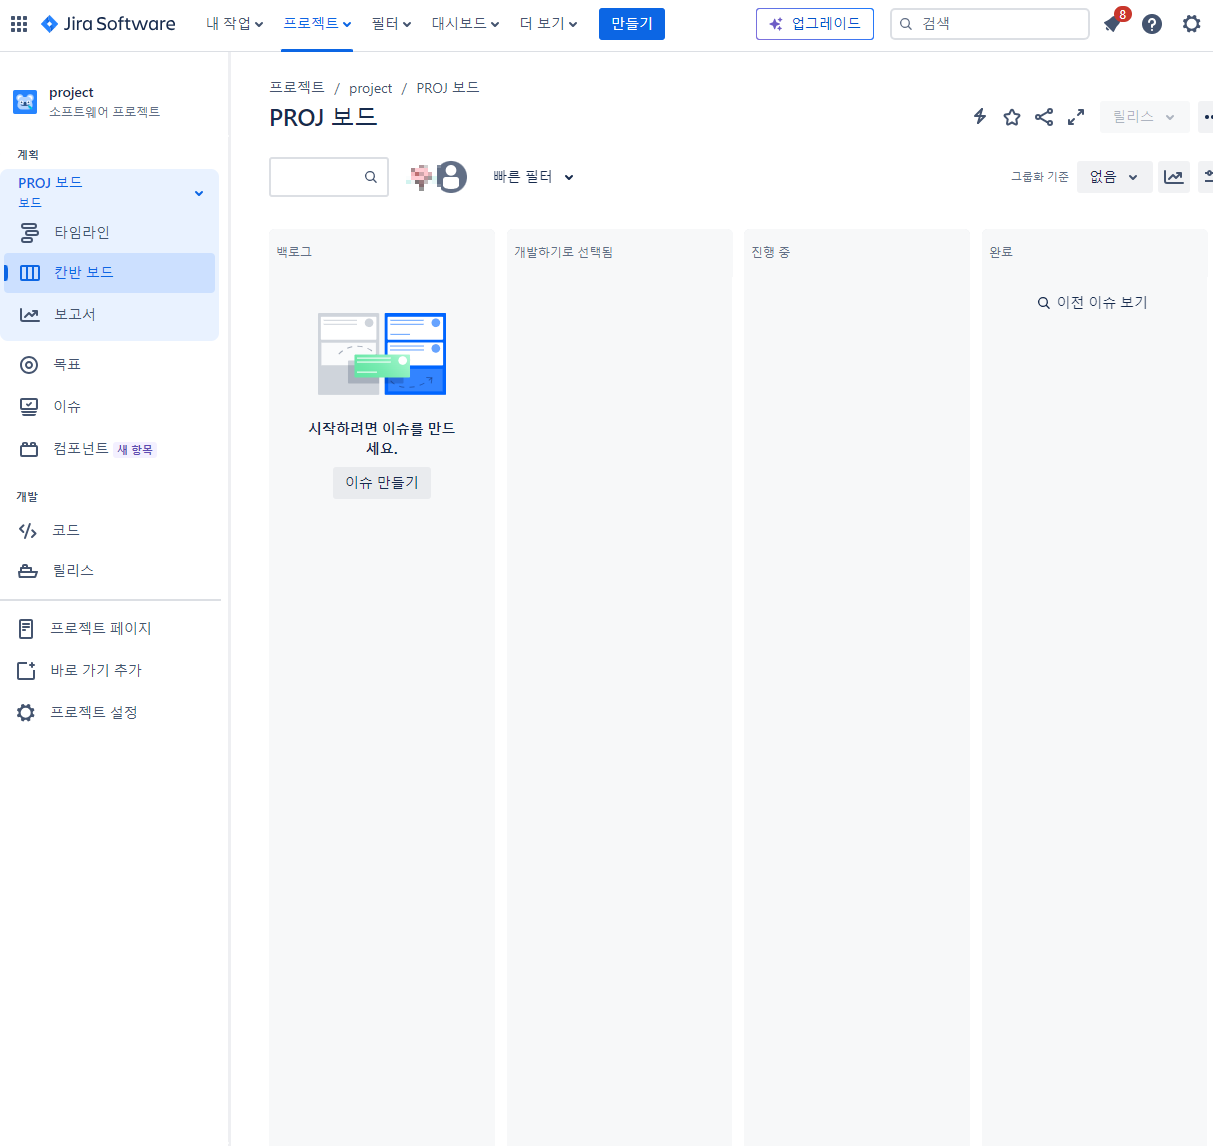Click the 새 항목 badge next to 컴포넌트

click(x=135, y=450)
